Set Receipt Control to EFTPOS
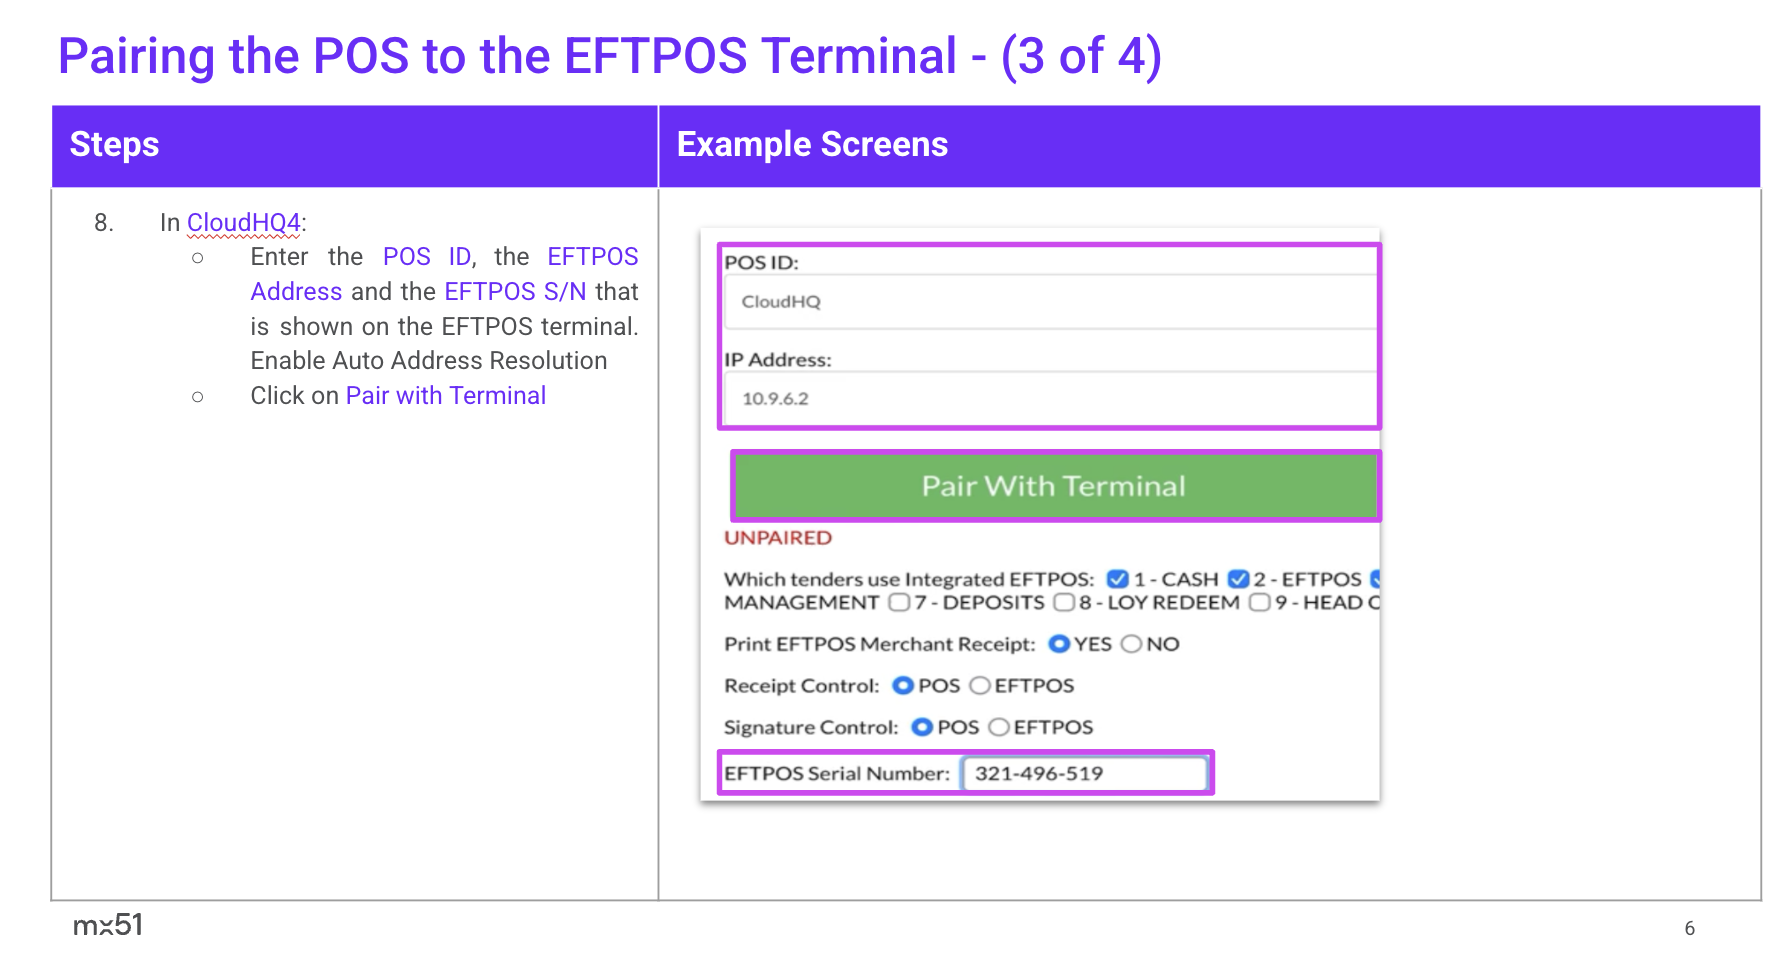The width and height of the screenshot is (1774, 980). coord(980,686)
